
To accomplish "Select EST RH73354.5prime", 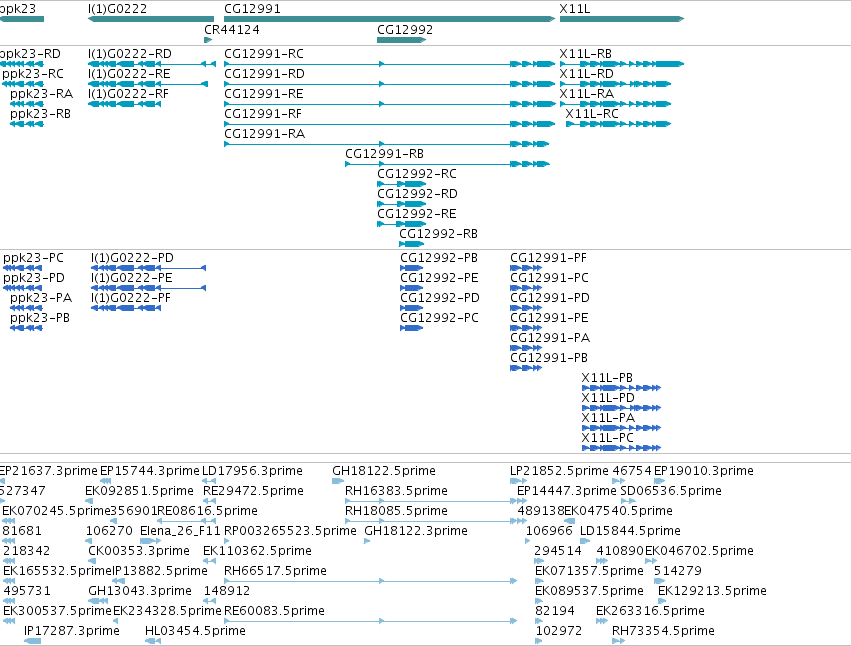I will [619, 642].
